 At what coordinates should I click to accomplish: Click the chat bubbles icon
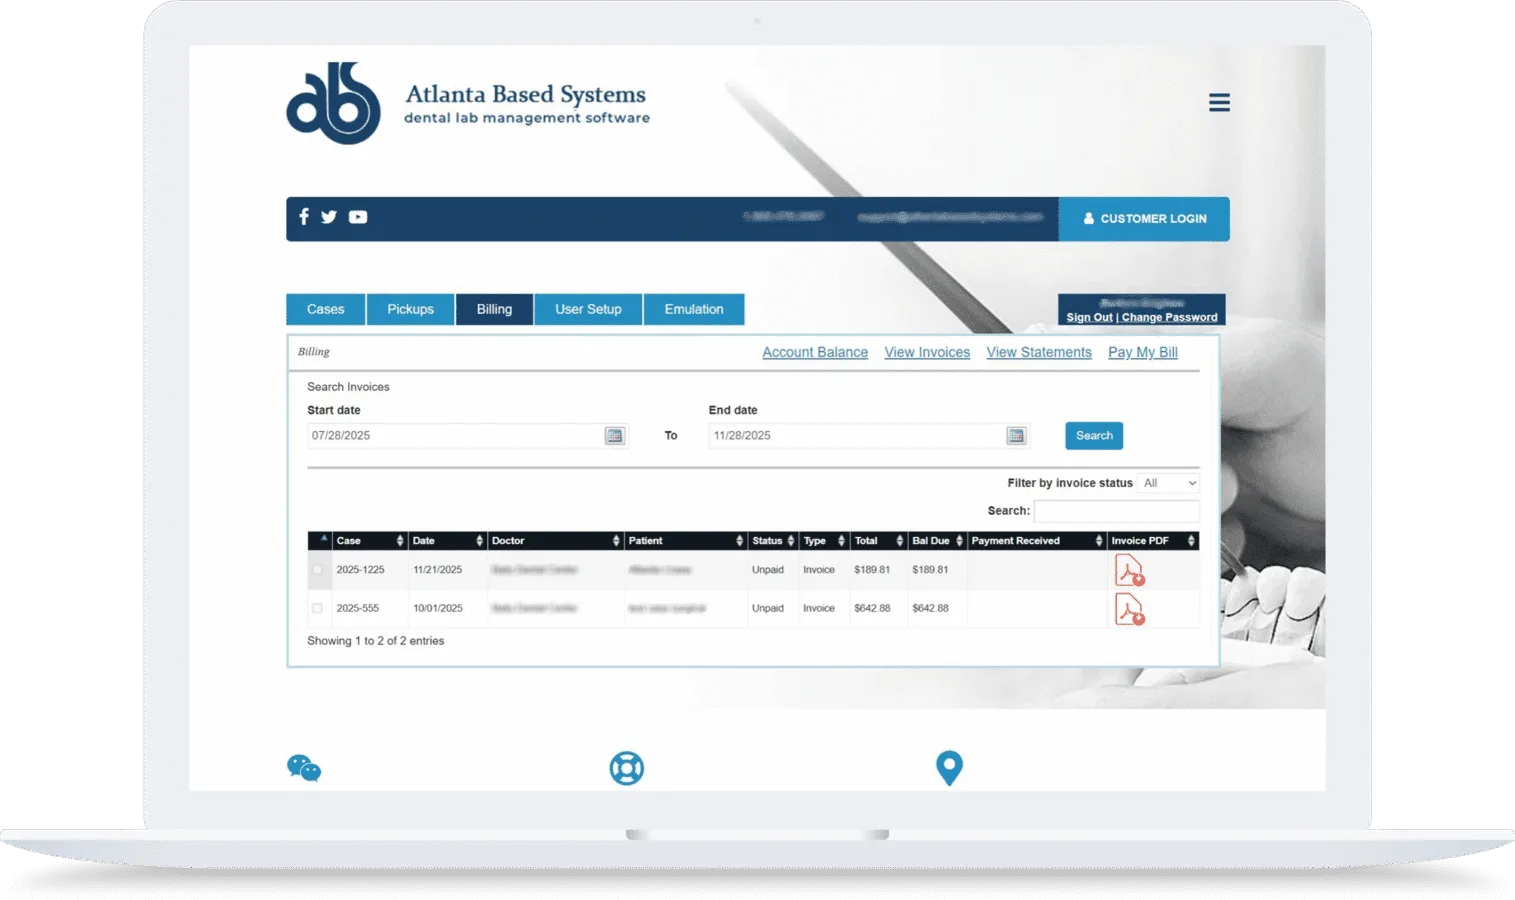click(304, 768)
